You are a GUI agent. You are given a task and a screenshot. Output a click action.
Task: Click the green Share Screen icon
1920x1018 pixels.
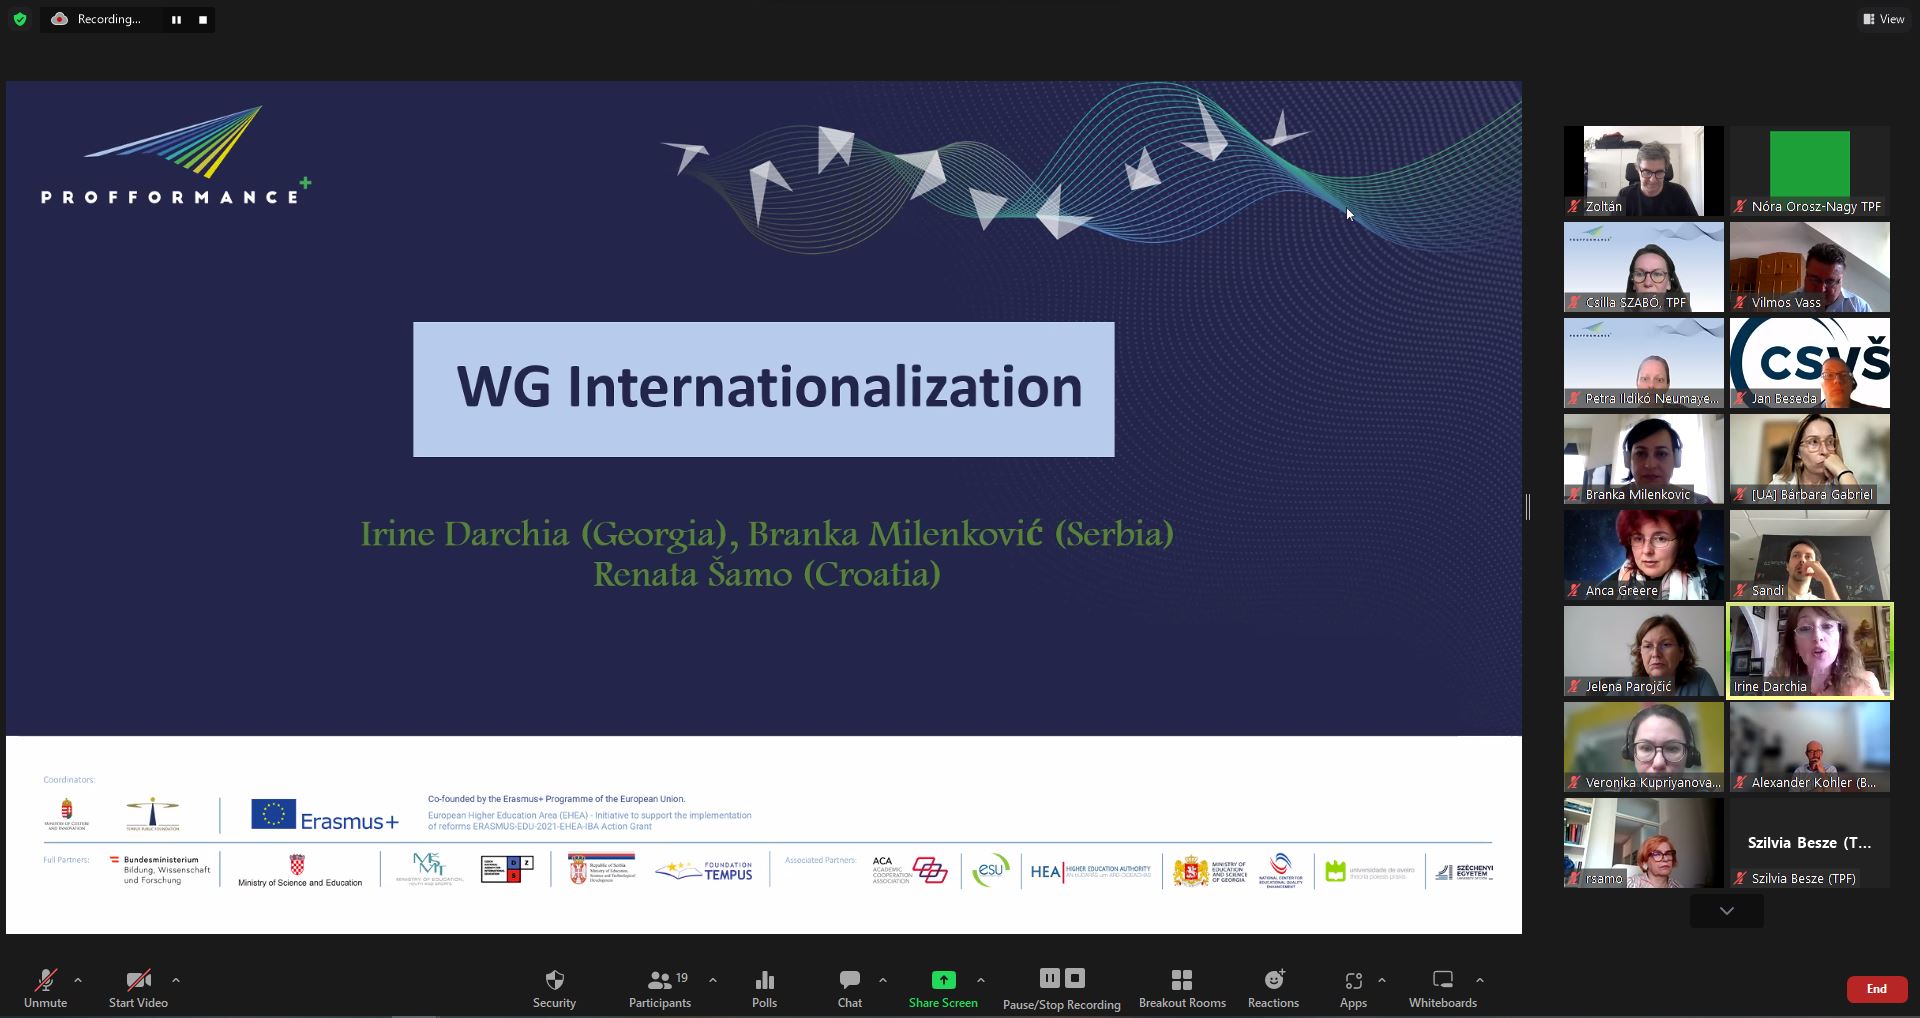[x=942, y=980]
